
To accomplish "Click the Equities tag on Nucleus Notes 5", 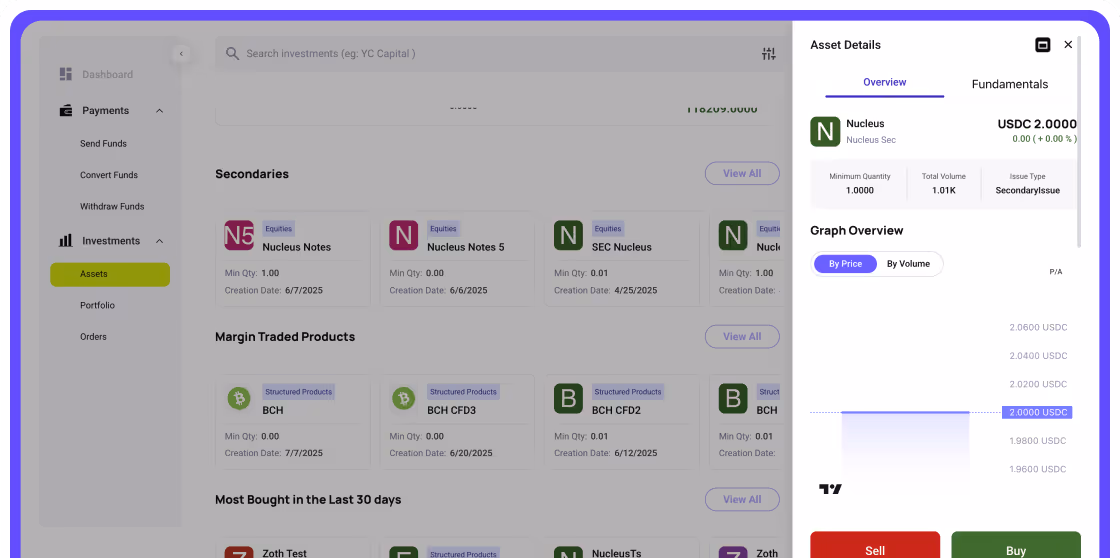I will coord(443,229).
